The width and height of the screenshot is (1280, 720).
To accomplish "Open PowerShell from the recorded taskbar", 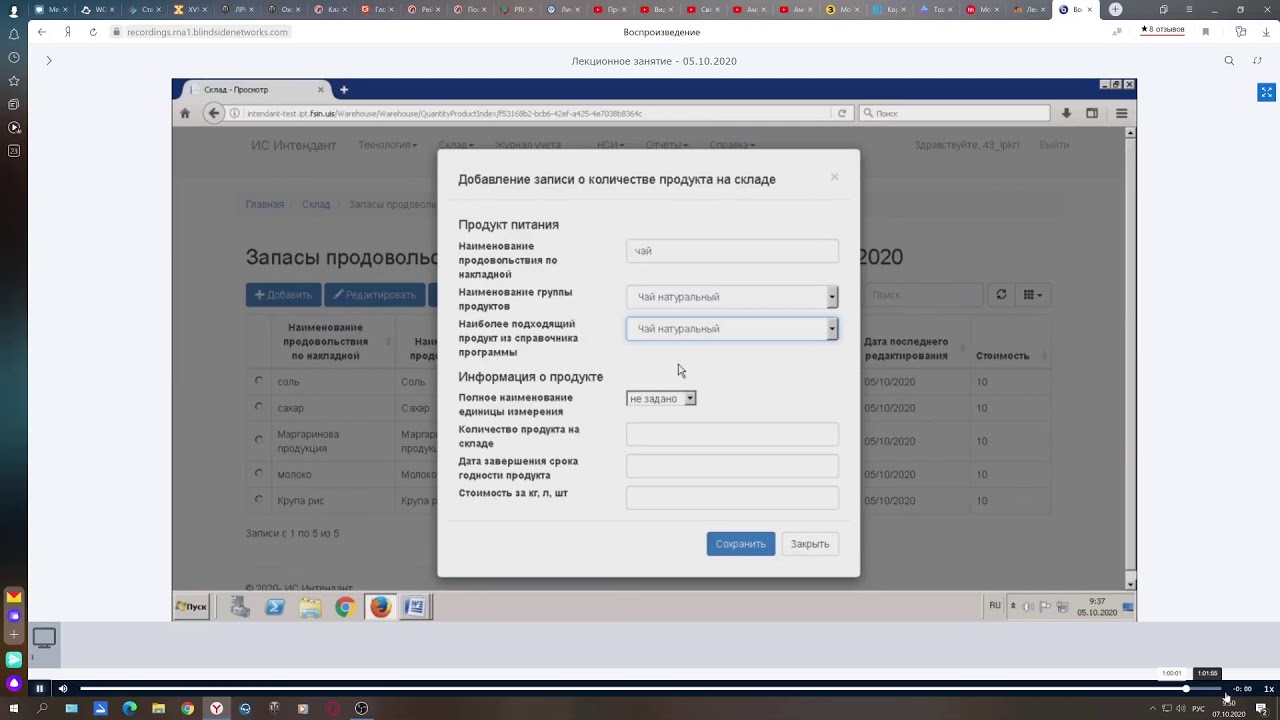I will (x=275, y=607).
